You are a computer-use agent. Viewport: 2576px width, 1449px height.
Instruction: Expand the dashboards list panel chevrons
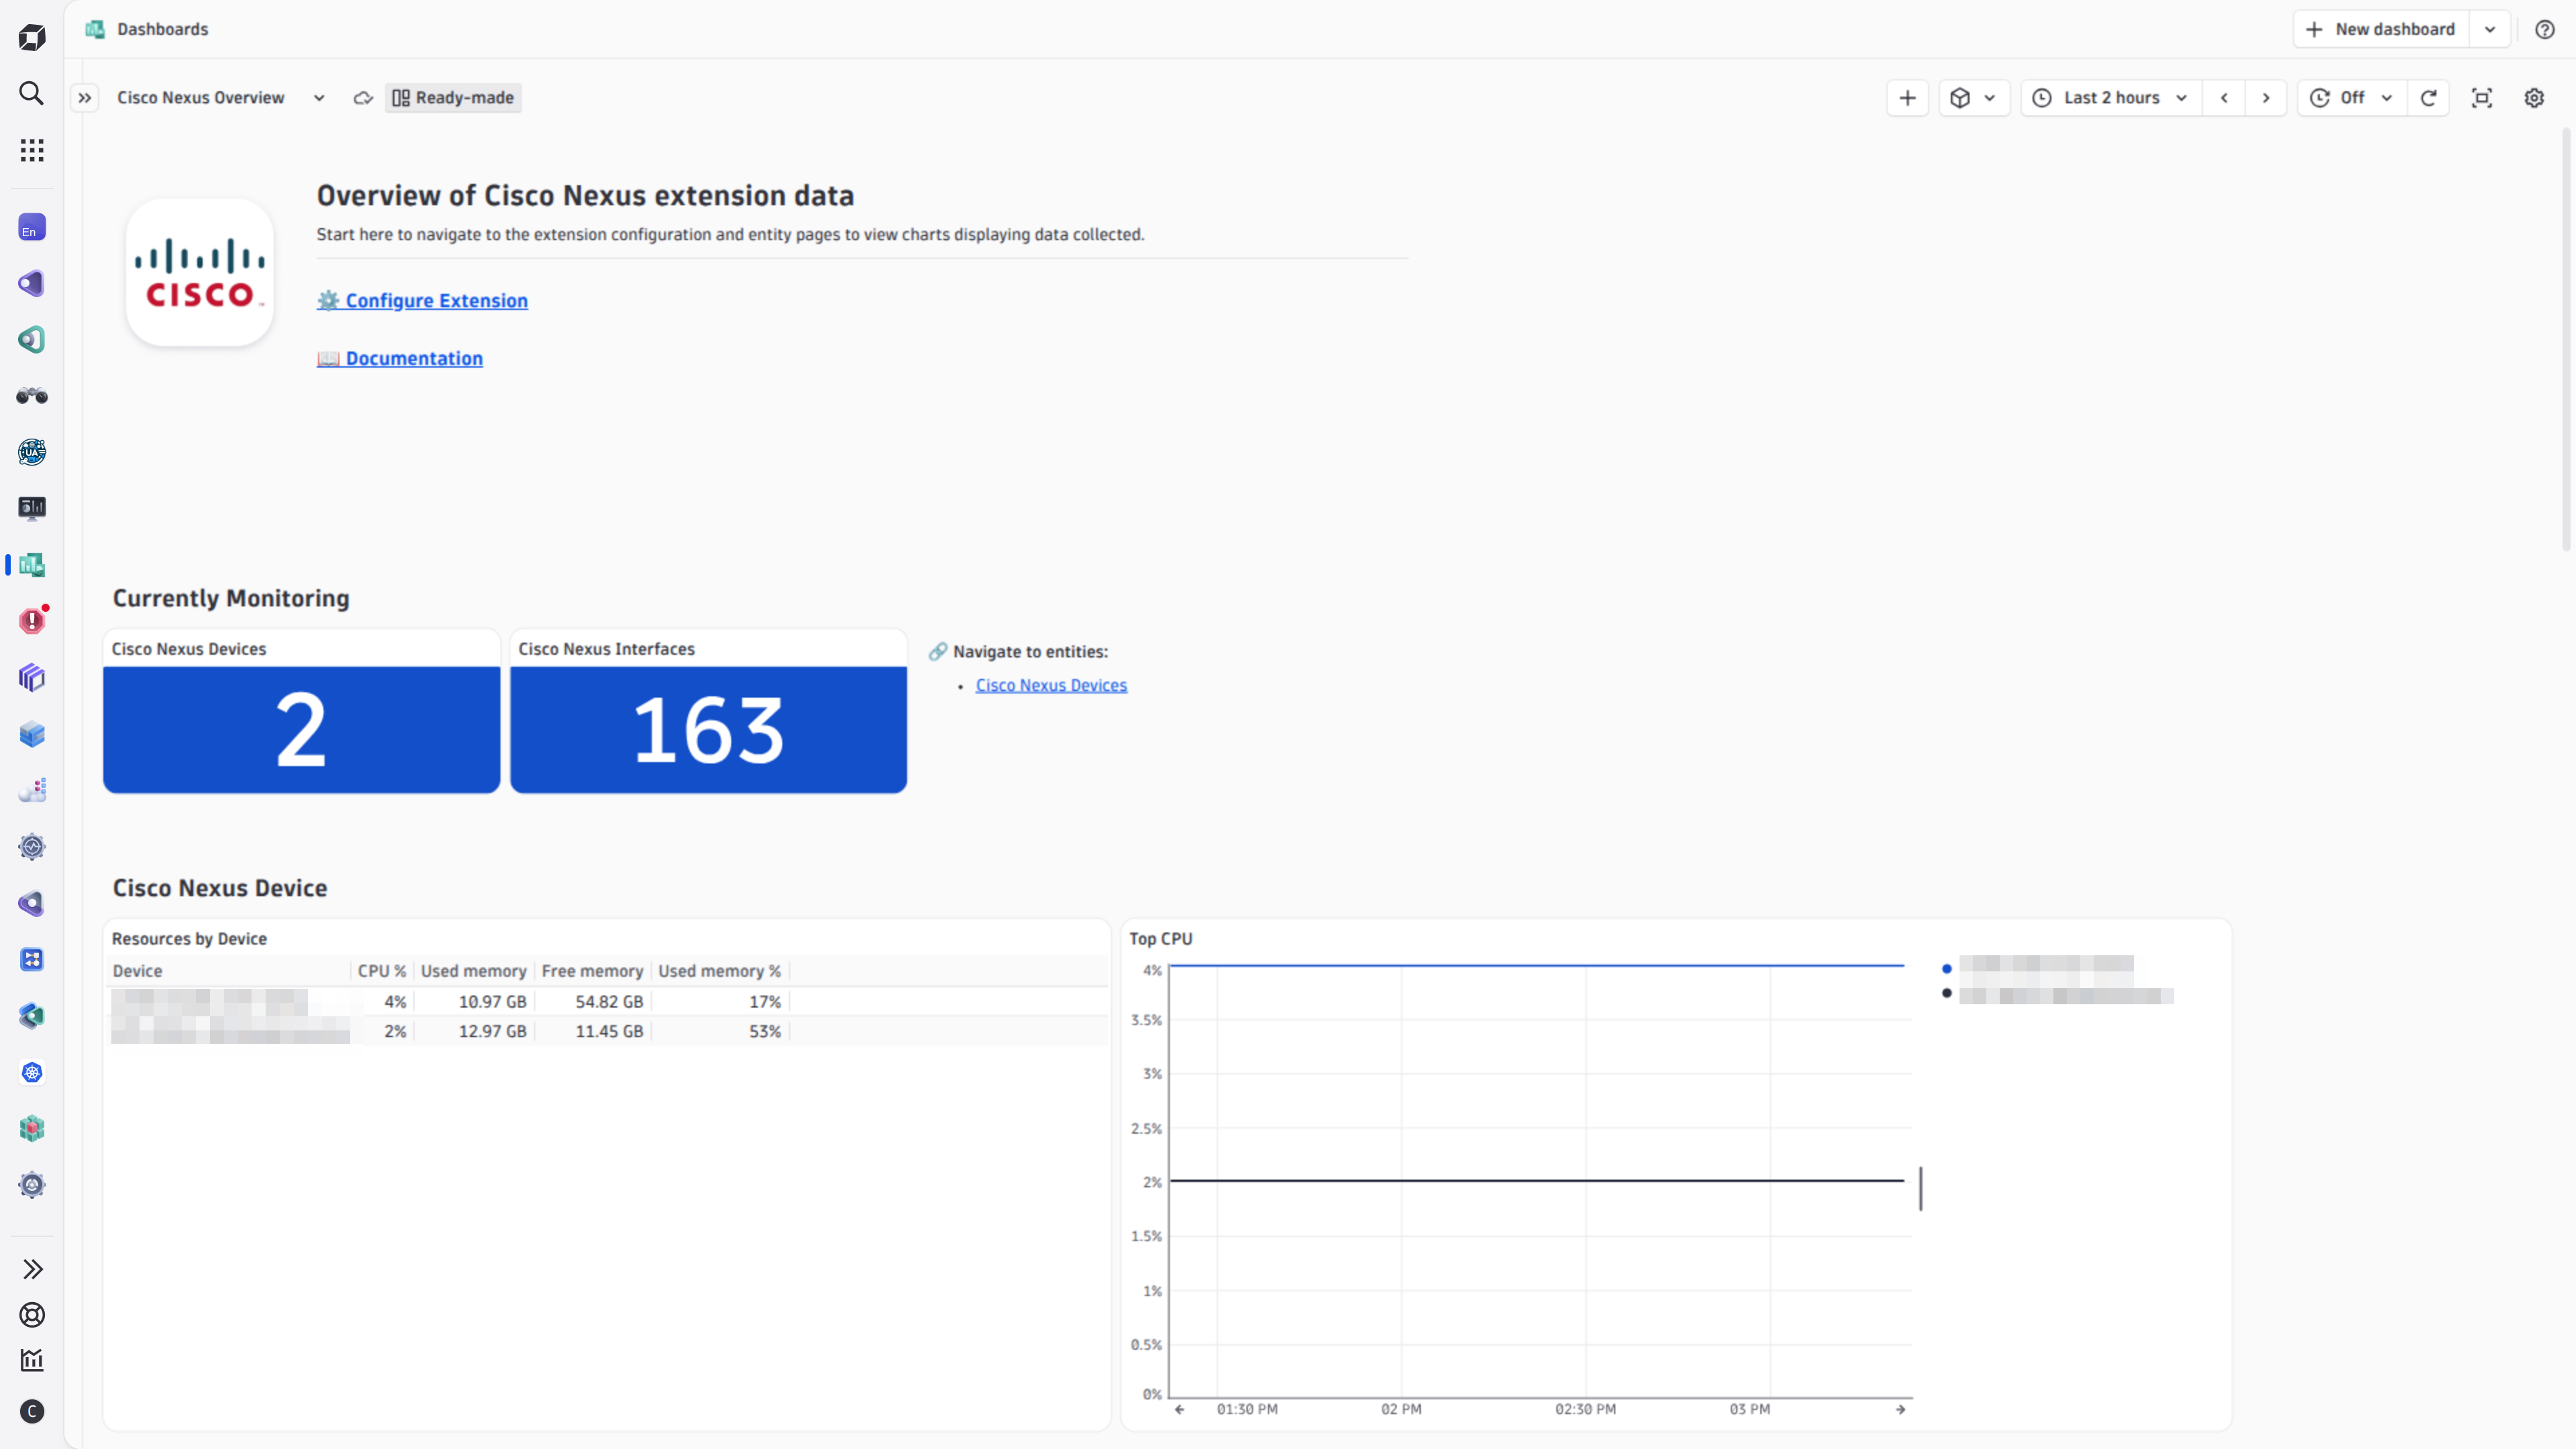coord(85,98)
